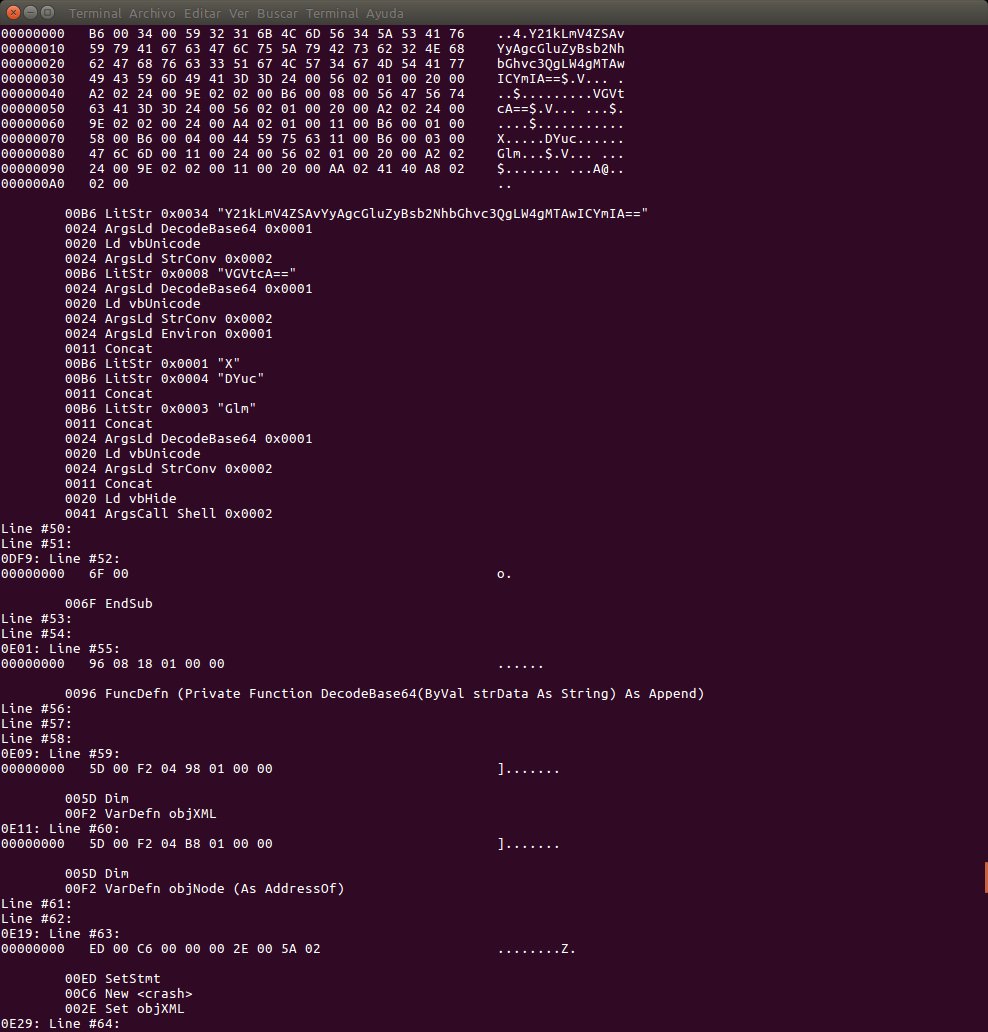Click the LitStr 0x0004 "DYuc" line

pyautogui.click(x=165, y=378)
